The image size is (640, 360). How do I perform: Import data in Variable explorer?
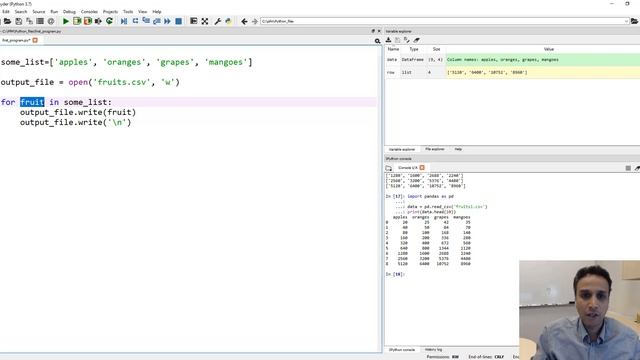click(388, 40)
